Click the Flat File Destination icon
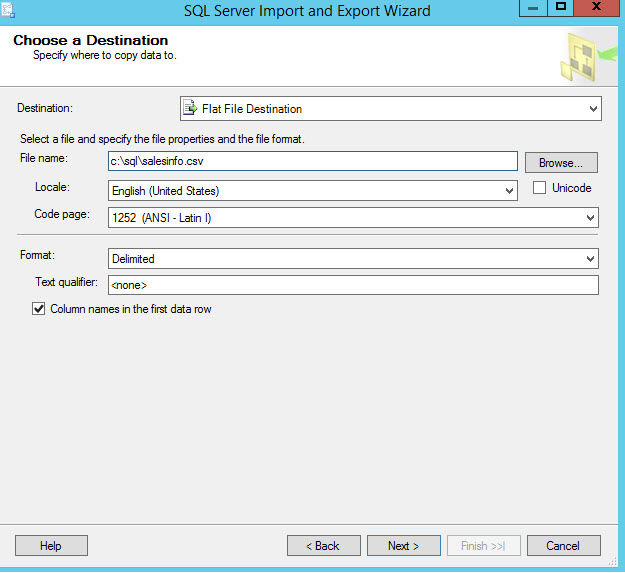Image resolution: width=625 pixels, height=573 pixels. click(x=191, y=108)
